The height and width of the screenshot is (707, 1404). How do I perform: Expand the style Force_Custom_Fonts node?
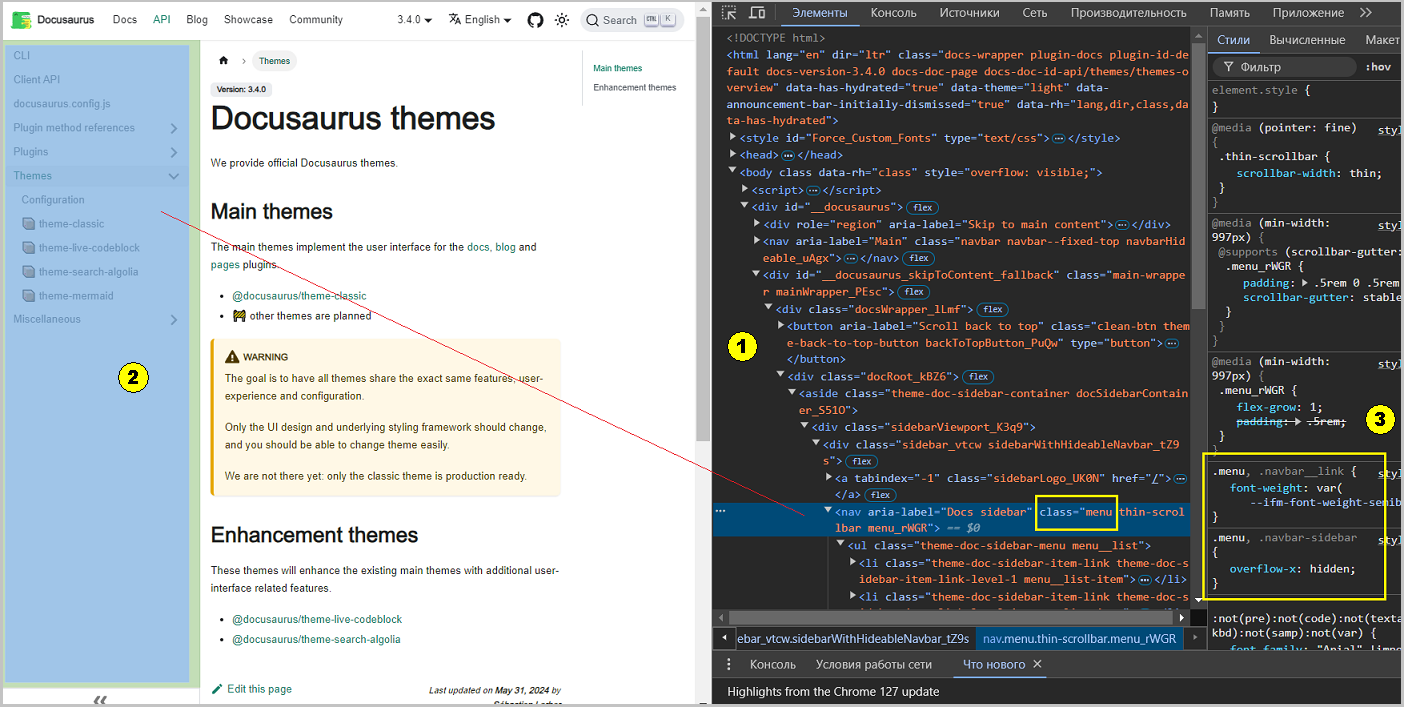[733, 138]
